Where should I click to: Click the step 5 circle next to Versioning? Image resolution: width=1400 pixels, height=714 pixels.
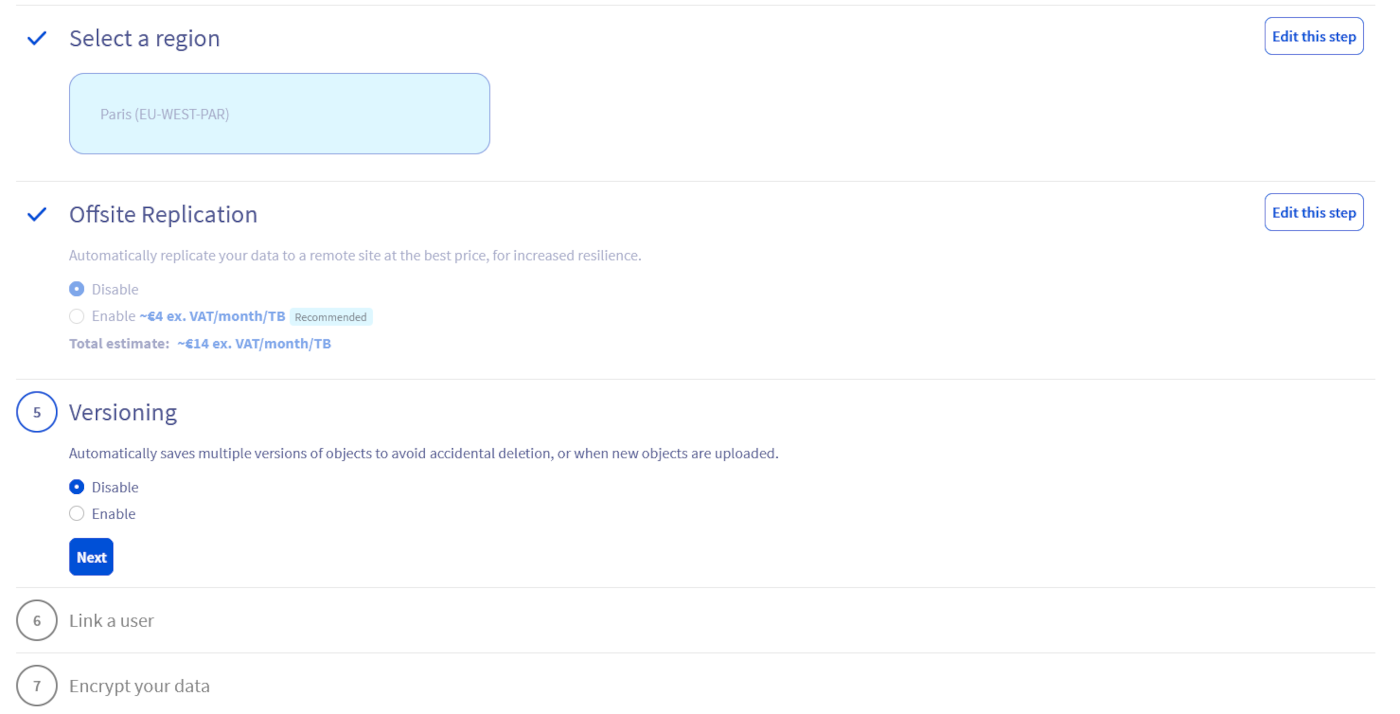pos(36,411)
